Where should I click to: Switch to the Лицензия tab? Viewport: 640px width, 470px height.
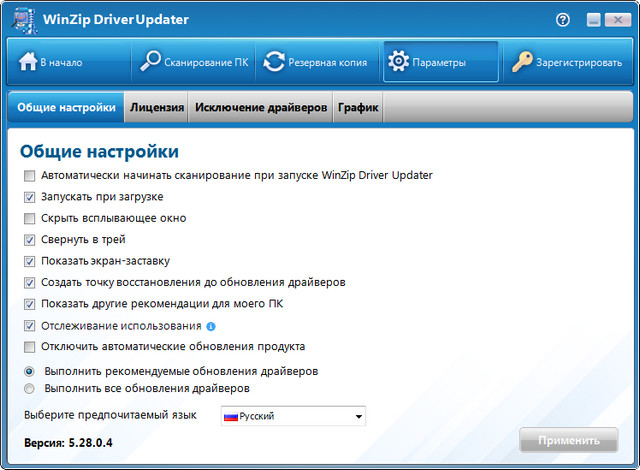coord(157,108)
